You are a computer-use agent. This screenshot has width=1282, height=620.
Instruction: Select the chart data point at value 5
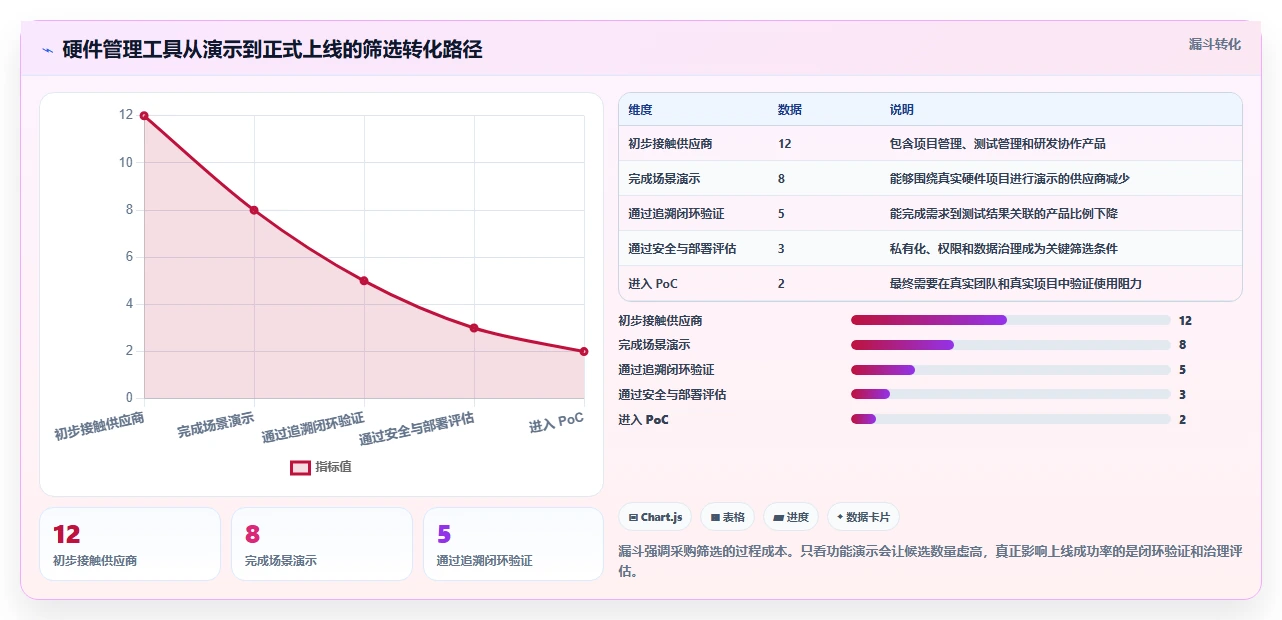pos(364,281)
